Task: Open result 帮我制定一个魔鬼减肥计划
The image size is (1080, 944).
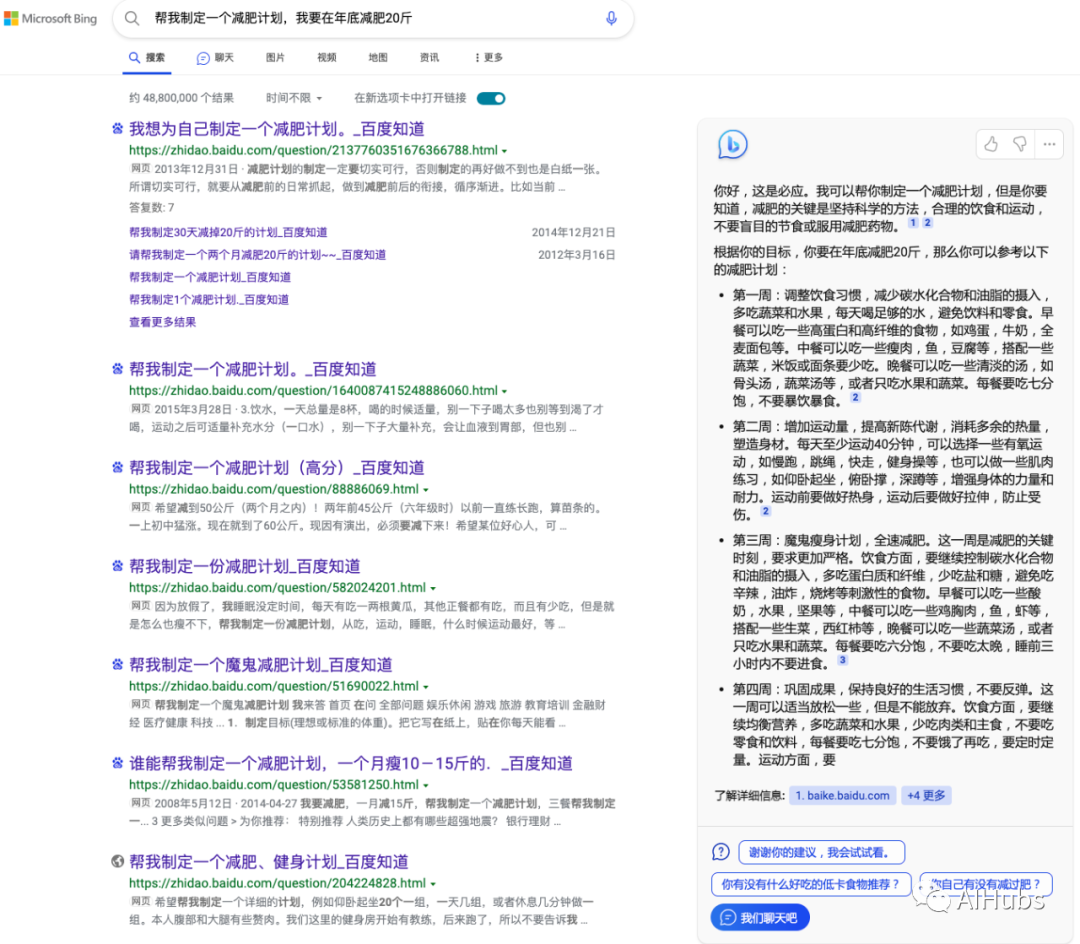Action: click(261, 664)
